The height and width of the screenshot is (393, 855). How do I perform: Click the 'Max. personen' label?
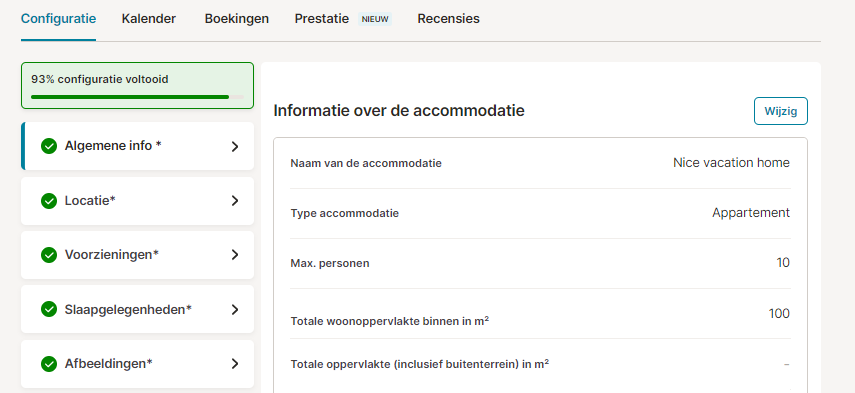coord(330,263)
